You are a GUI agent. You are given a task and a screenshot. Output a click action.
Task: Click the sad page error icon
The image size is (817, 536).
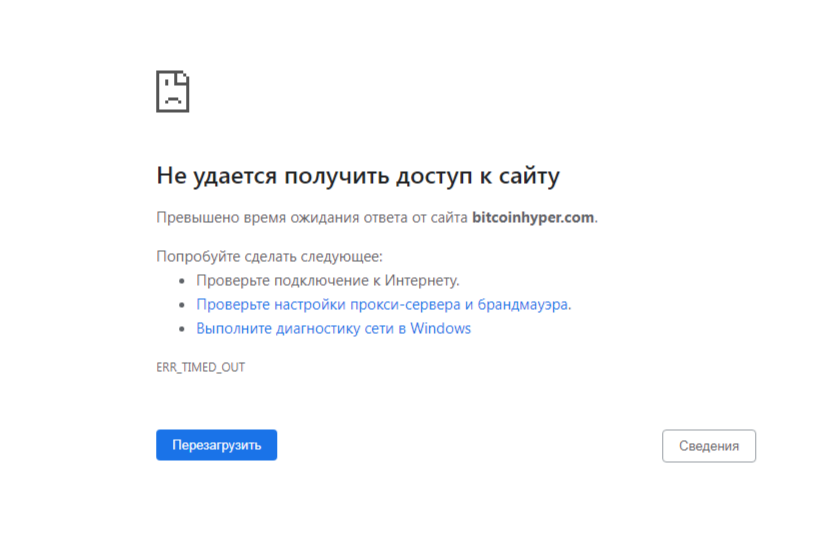(172, 91)
